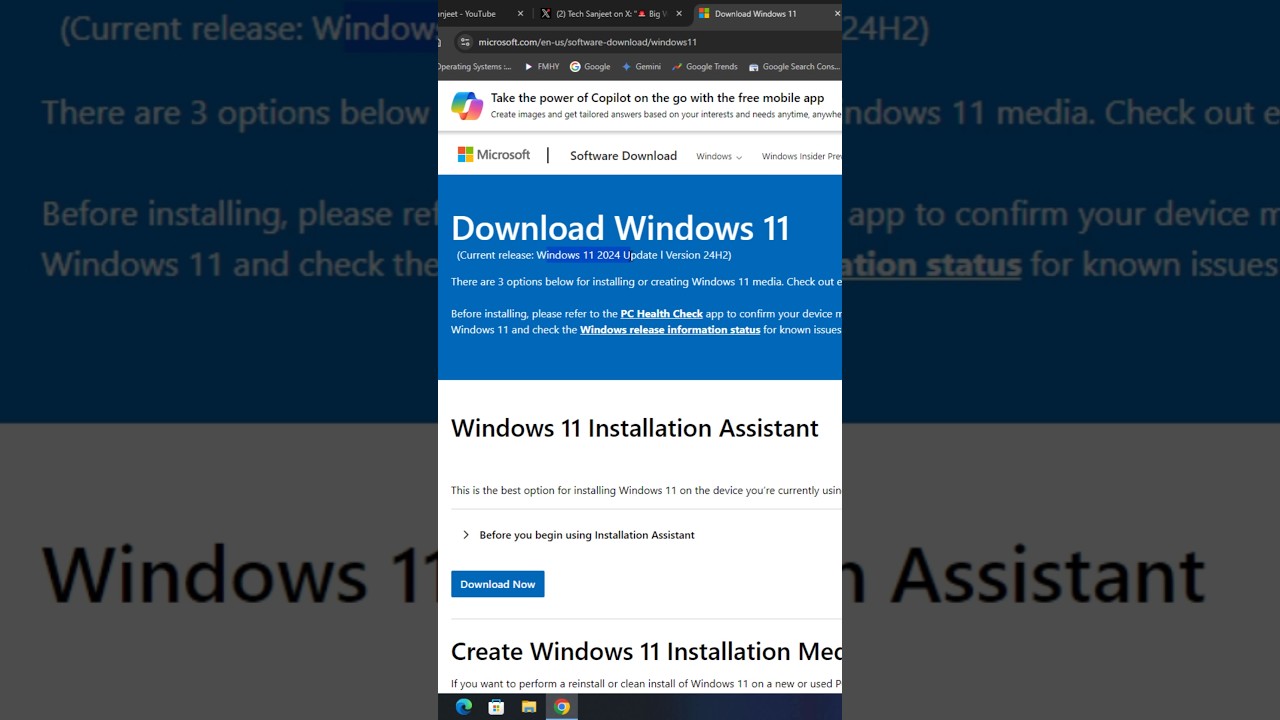Click the Copilot mobile app banner text
This screenshot has width=1280, height=720.
coord(657,98)
